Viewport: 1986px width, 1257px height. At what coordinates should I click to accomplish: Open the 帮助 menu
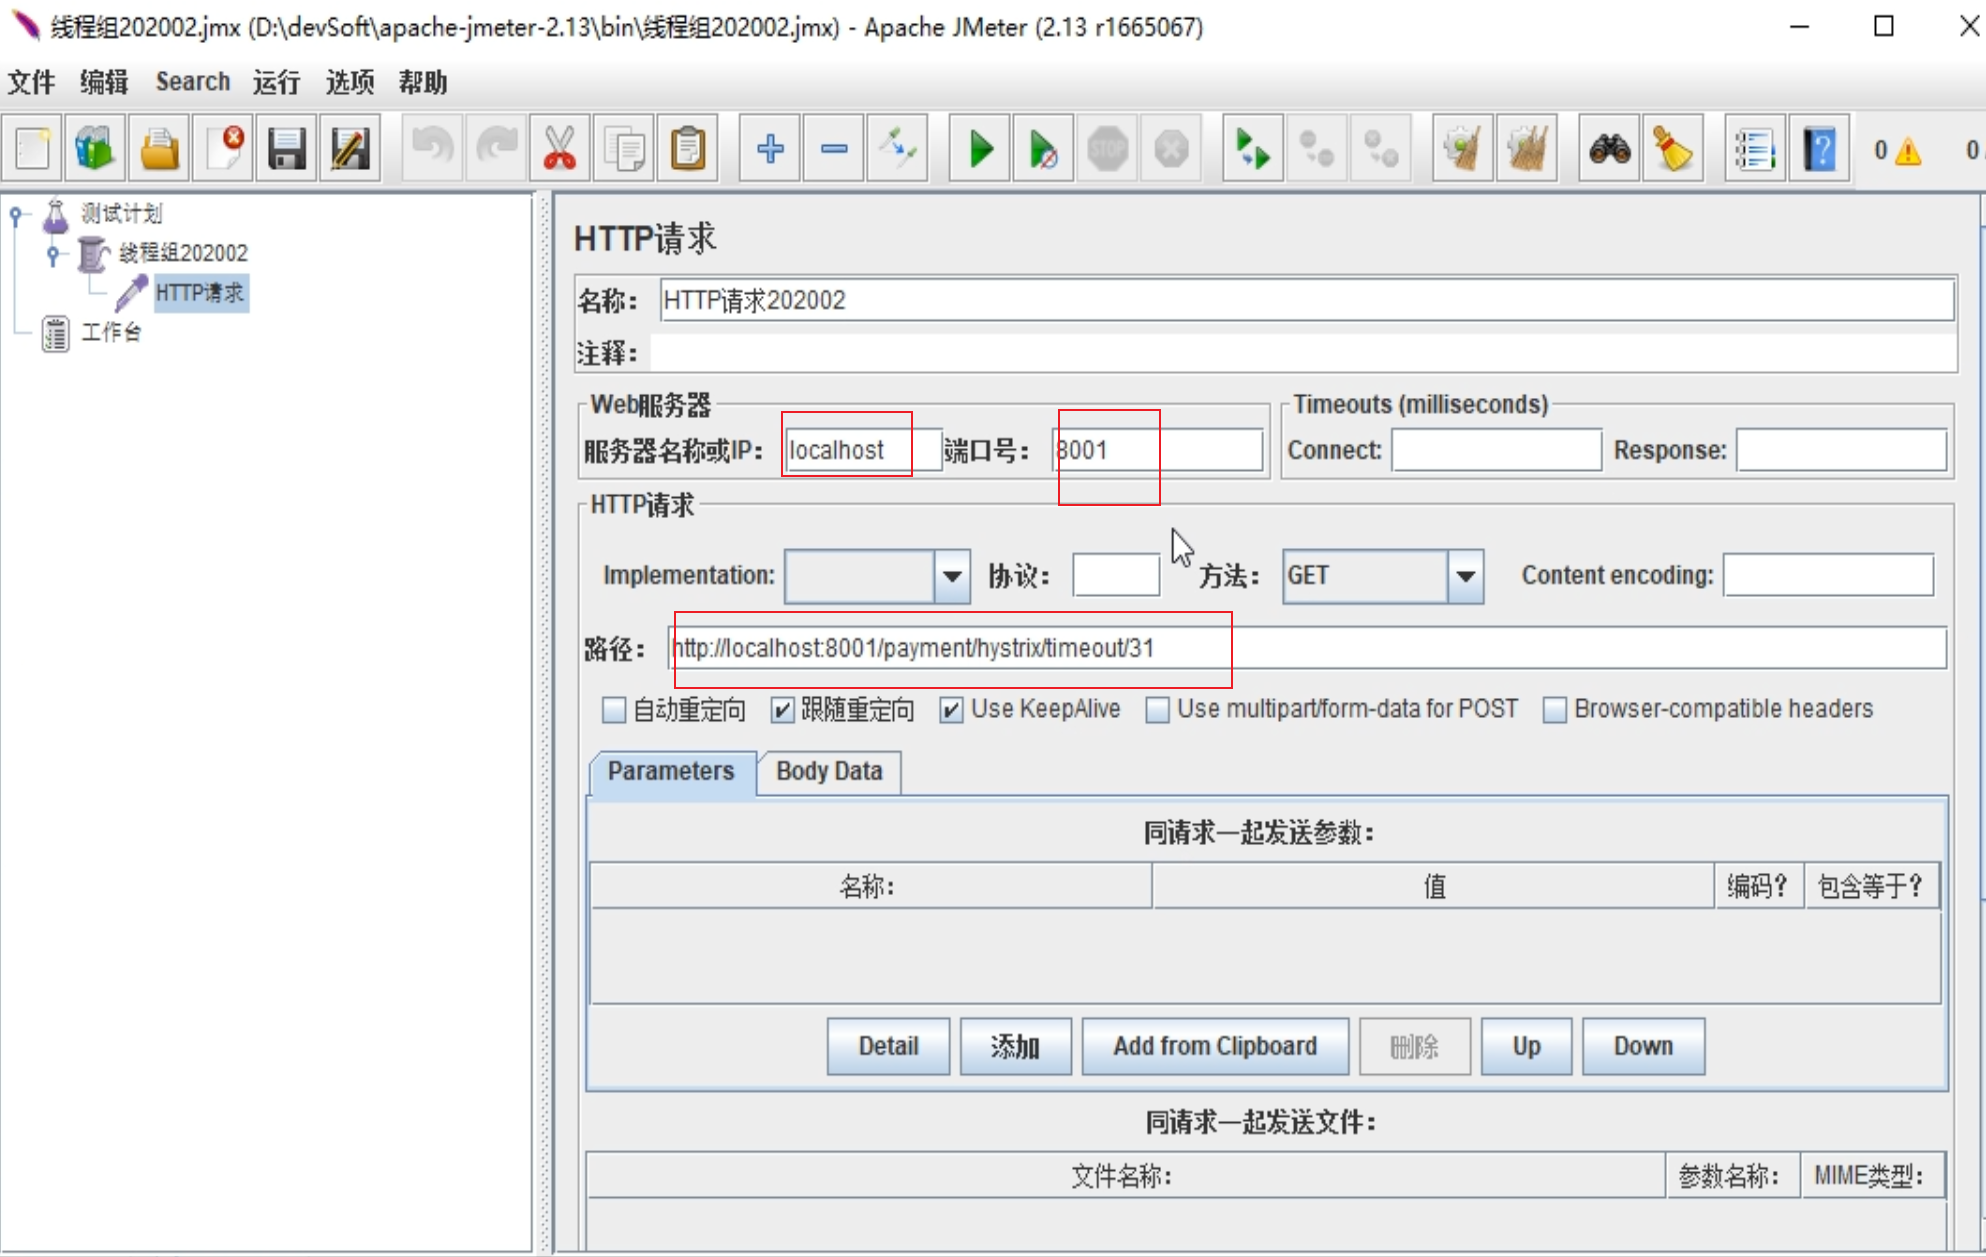tap(423, 82)
